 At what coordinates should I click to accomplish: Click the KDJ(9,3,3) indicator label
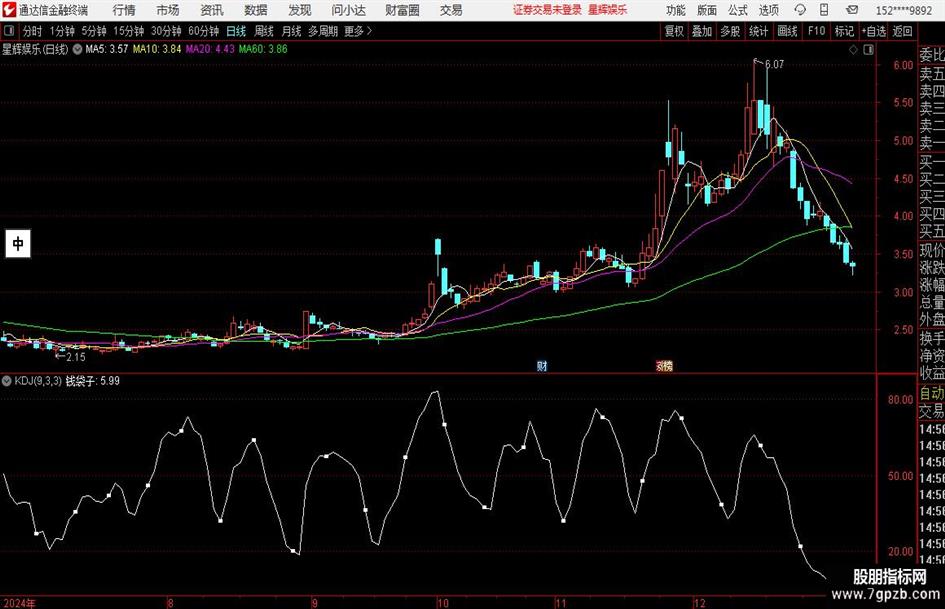[38, 381]
